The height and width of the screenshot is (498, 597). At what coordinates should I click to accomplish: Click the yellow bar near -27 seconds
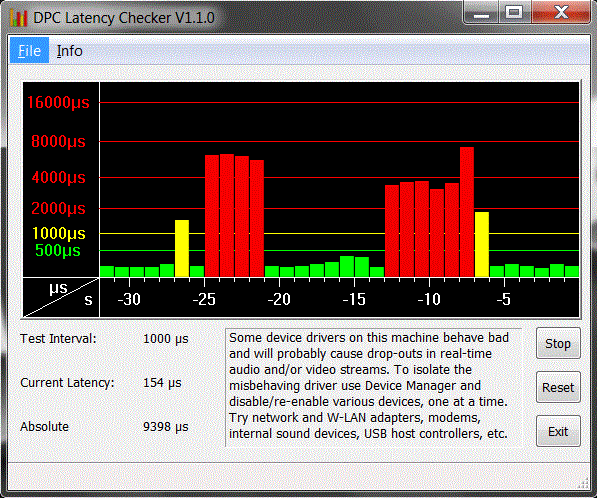point(182,248)
